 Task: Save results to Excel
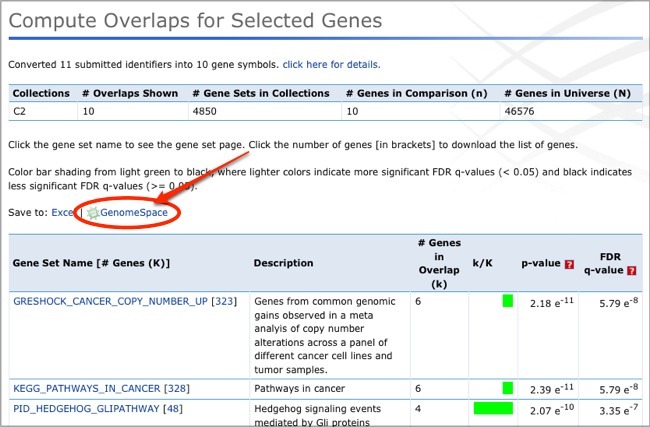tap(63, 213)
